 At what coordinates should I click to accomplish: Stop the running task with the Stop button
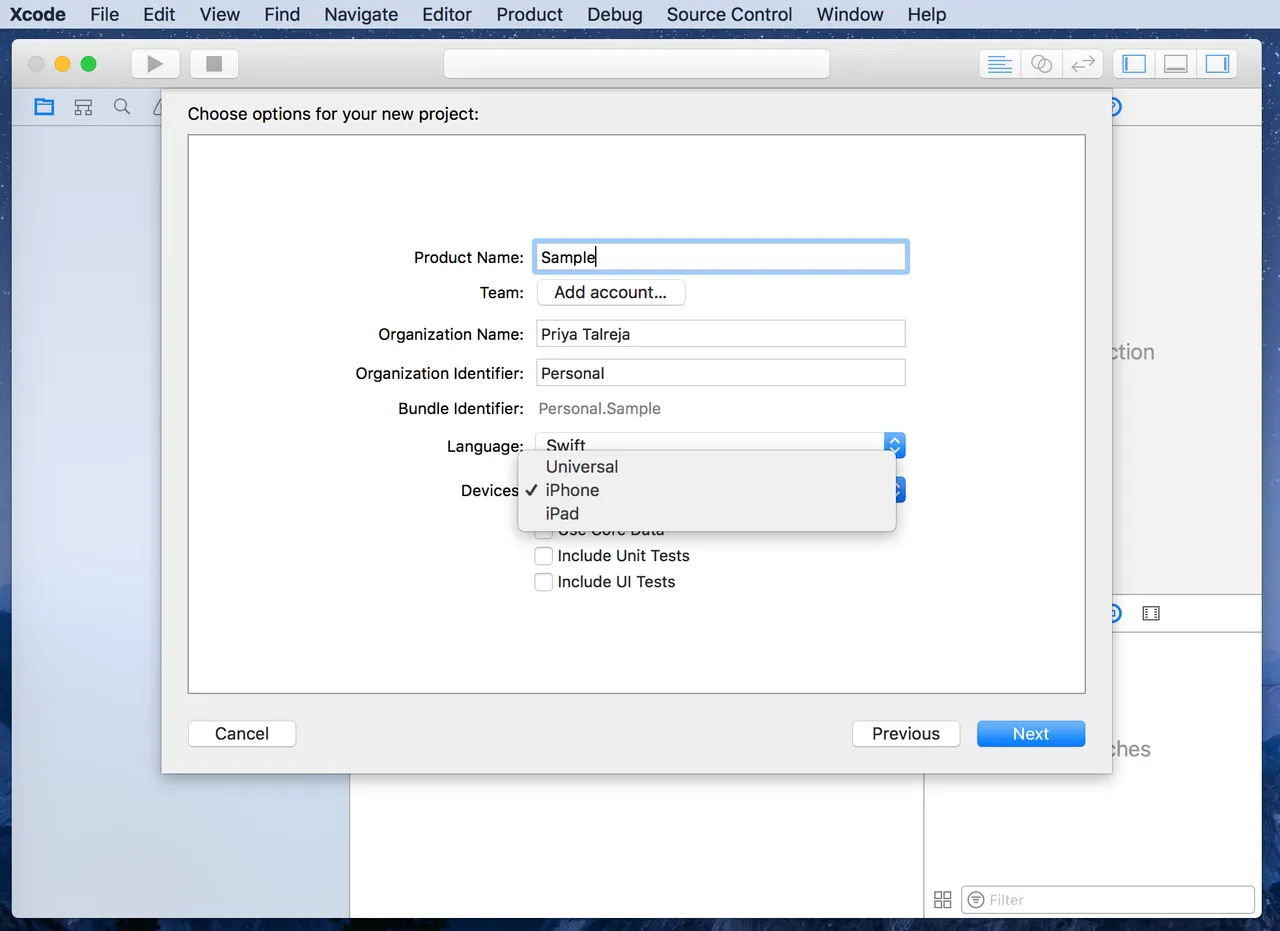pos(213,64)
